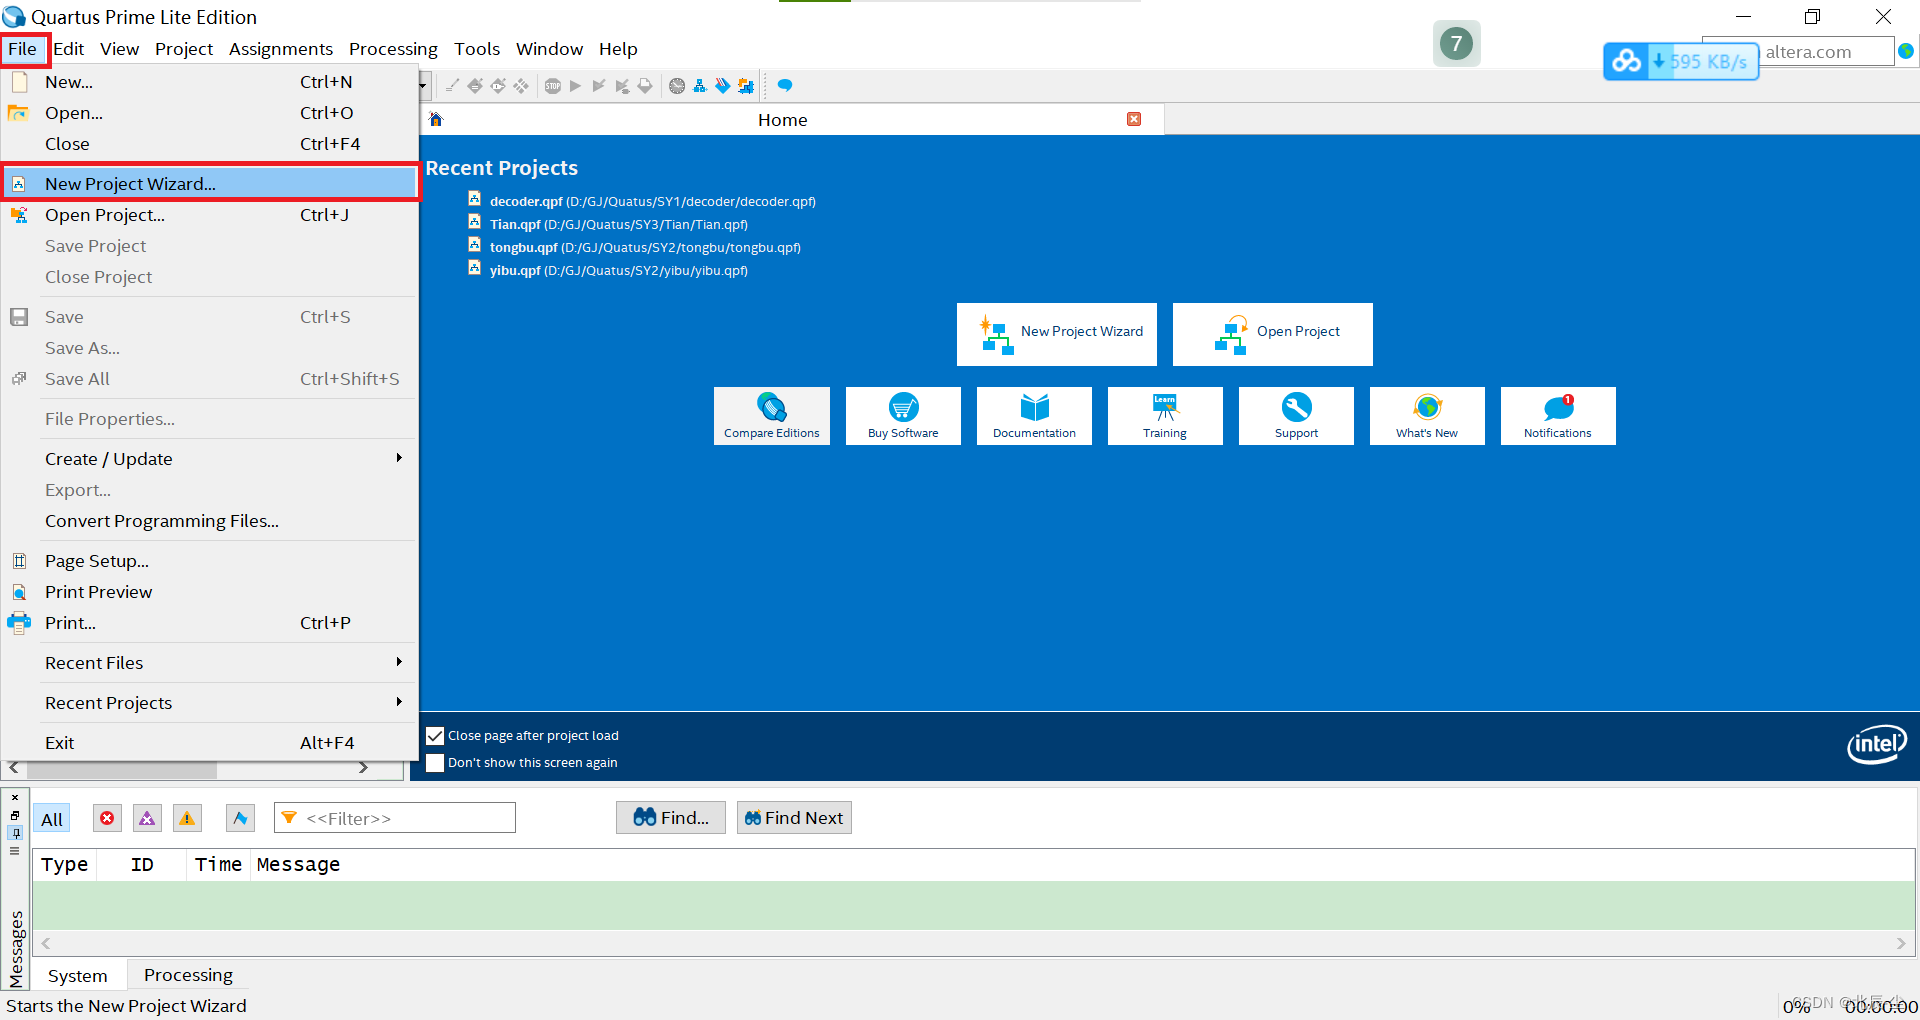Show warning messages filter icon
Image resolution: width=1920 pixels, height=1020 pixels.
187,818
